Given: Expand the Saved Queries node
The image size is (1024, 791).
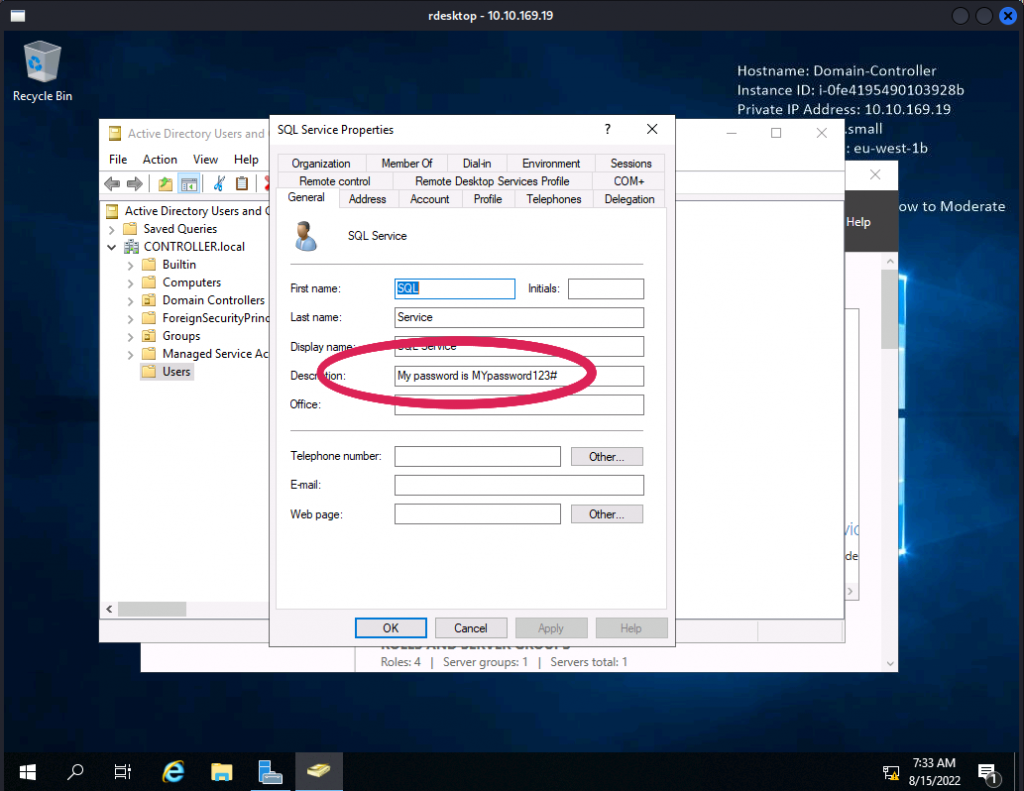Looking at the screenshot, I should coord(112,229).
